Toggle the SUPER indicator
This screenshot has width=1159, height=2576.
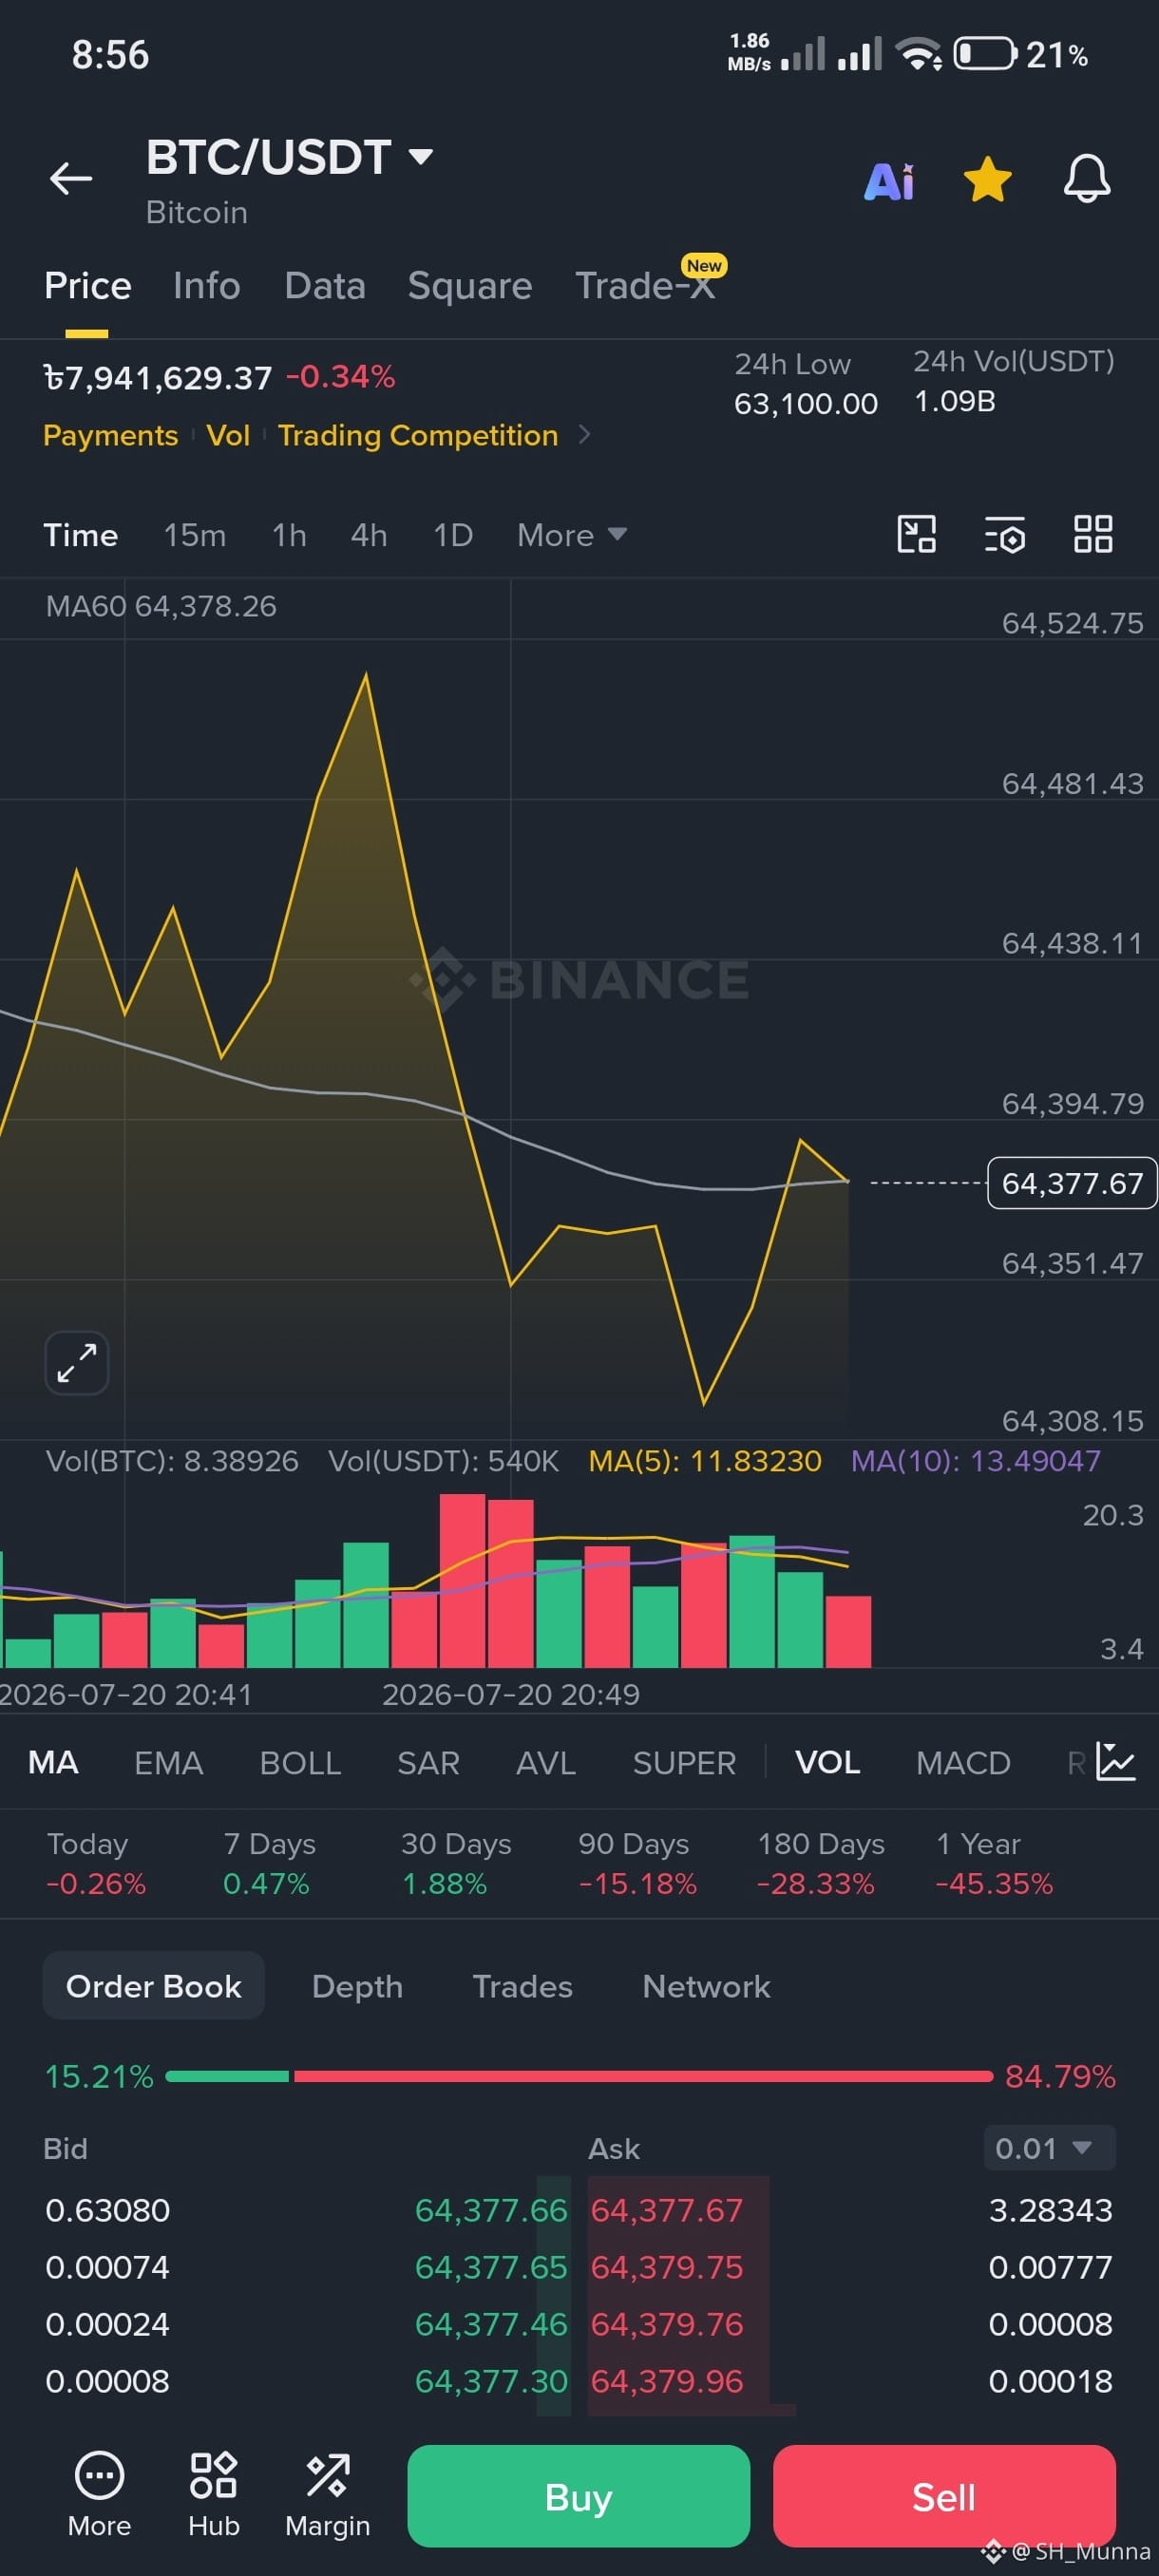coord(684,1762)
